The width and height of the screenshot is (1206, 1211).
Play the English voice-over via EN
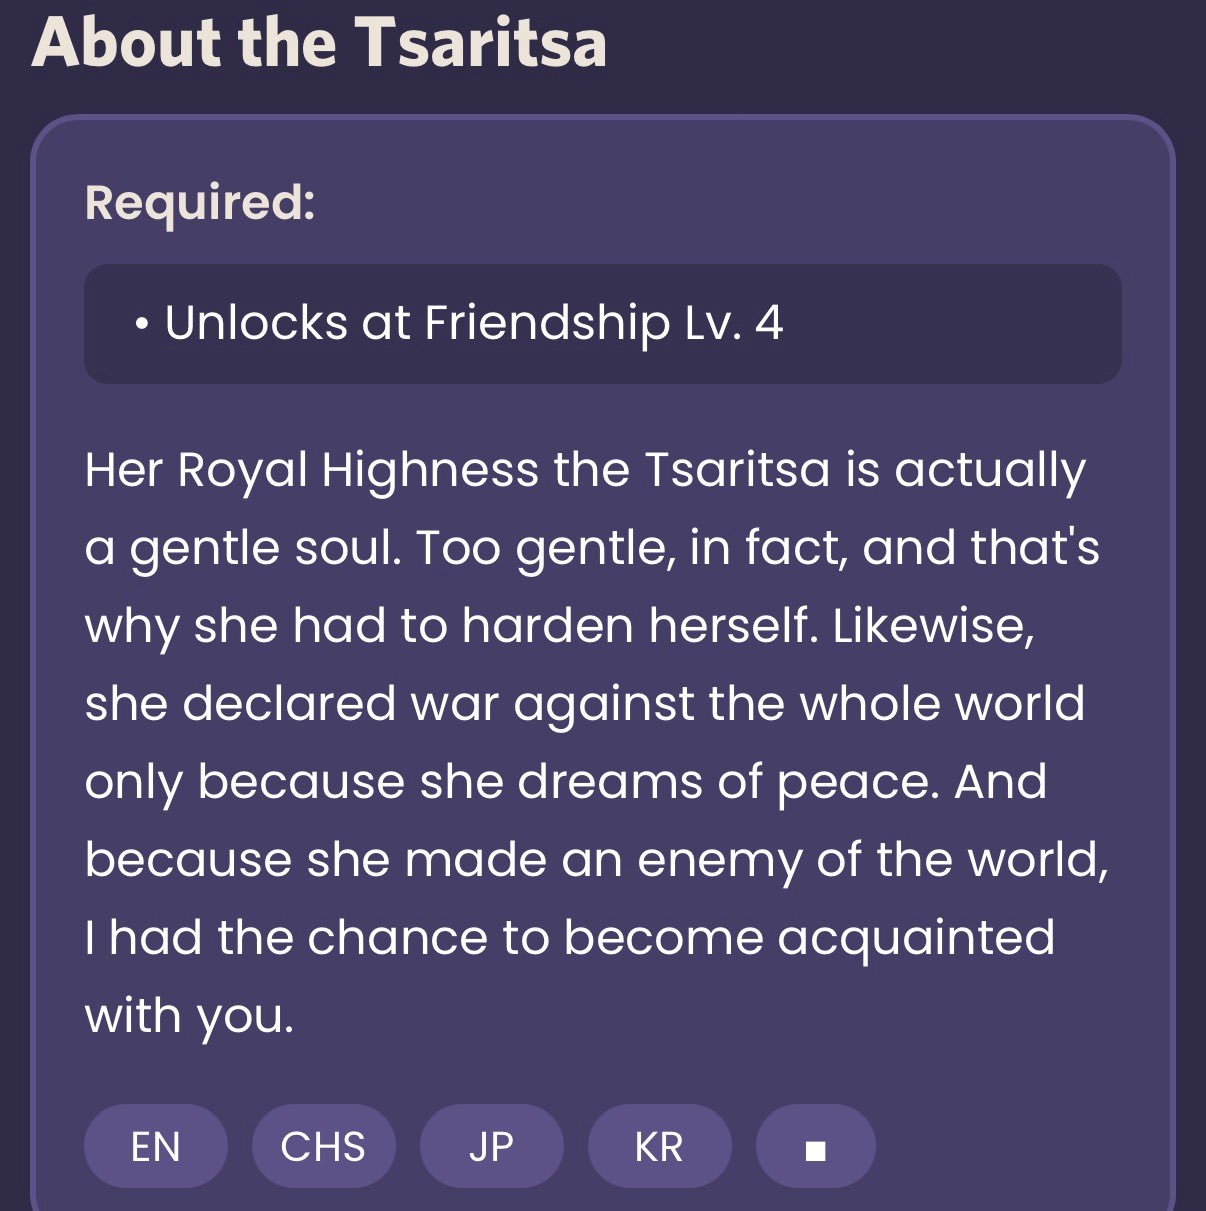(156, 1146)
